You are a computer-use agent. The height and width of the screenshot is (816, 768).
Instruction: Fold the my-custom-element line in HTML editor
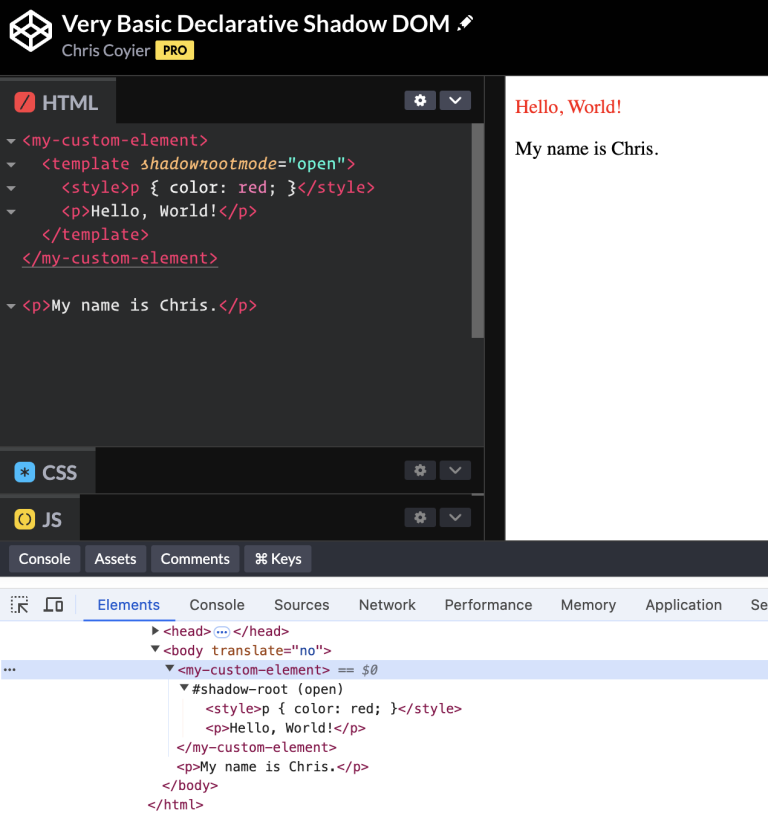[x=11, y=141]
